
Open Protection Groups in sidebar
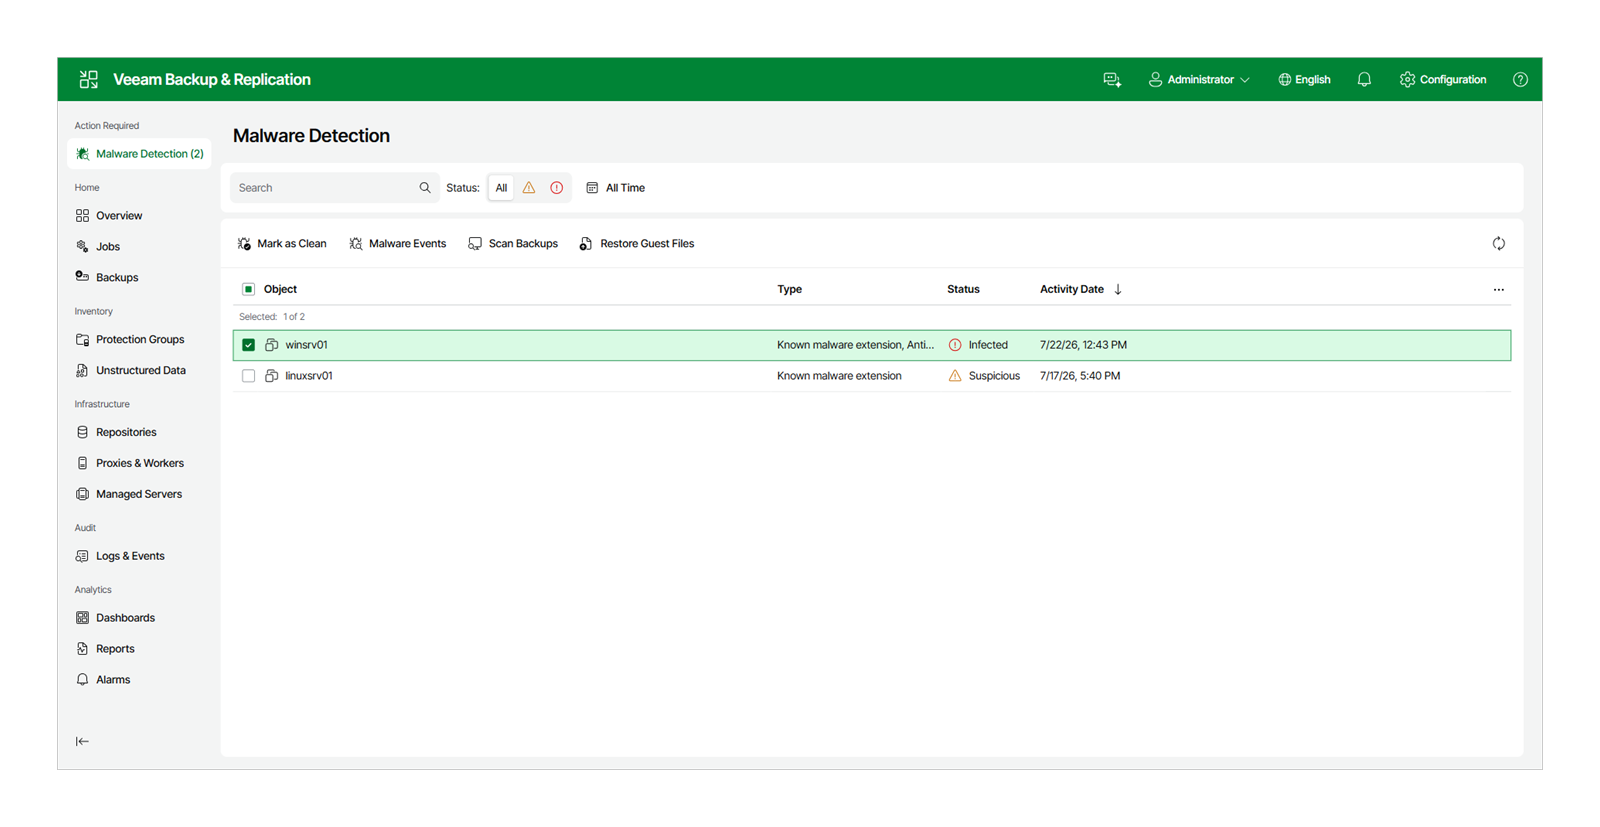click(130, 340)
